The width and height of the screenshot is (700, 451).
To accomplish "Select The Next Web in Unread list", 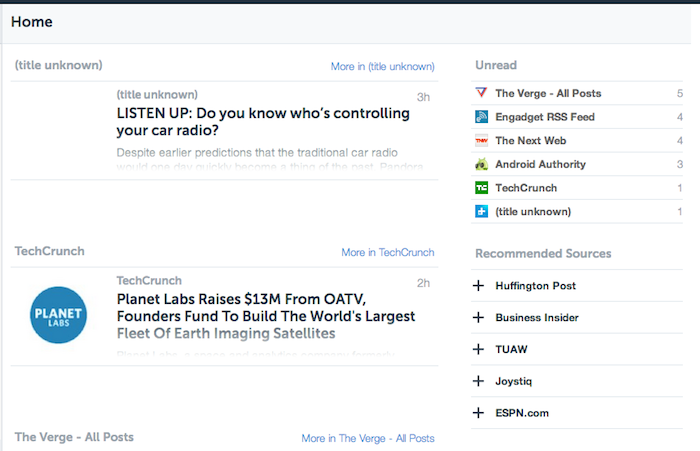I will click(530, 141).
